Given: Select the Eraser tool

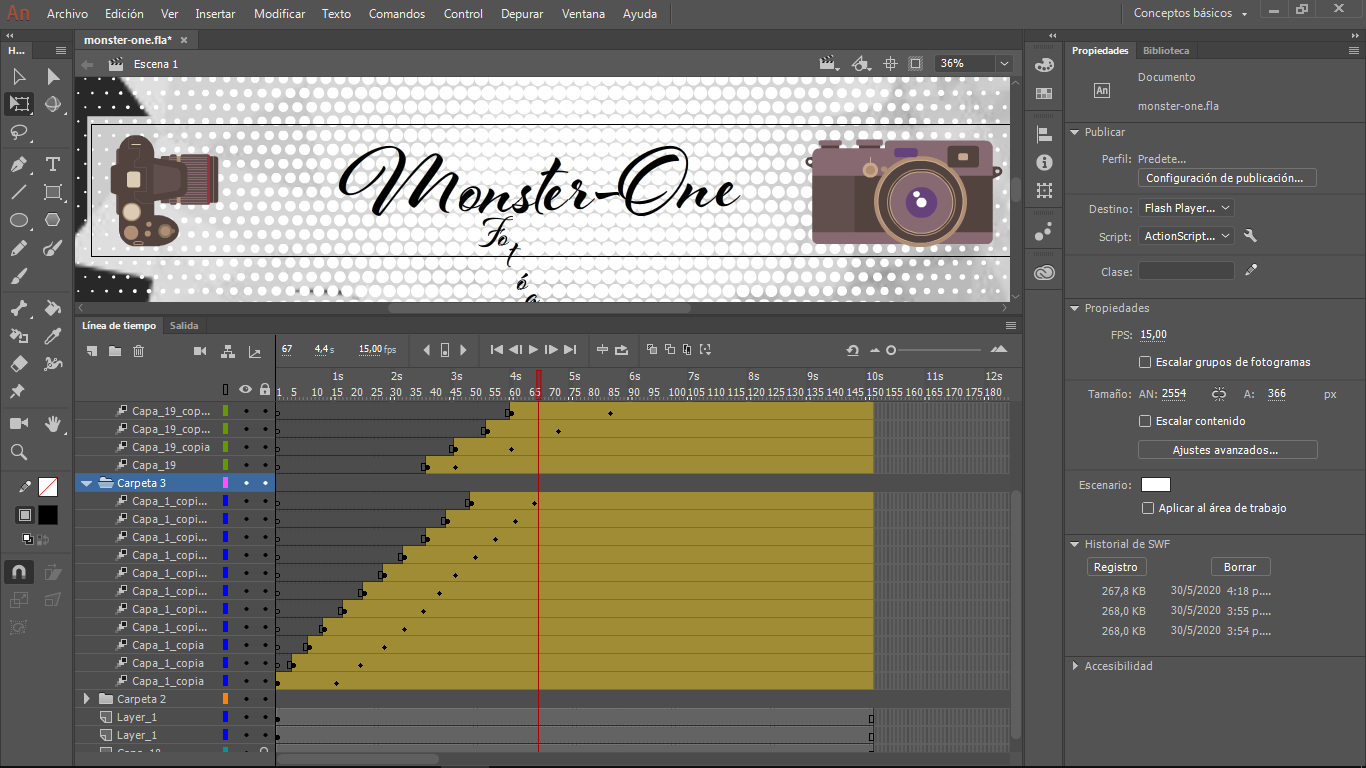Looking at the screenshot, I should point(19,364).
